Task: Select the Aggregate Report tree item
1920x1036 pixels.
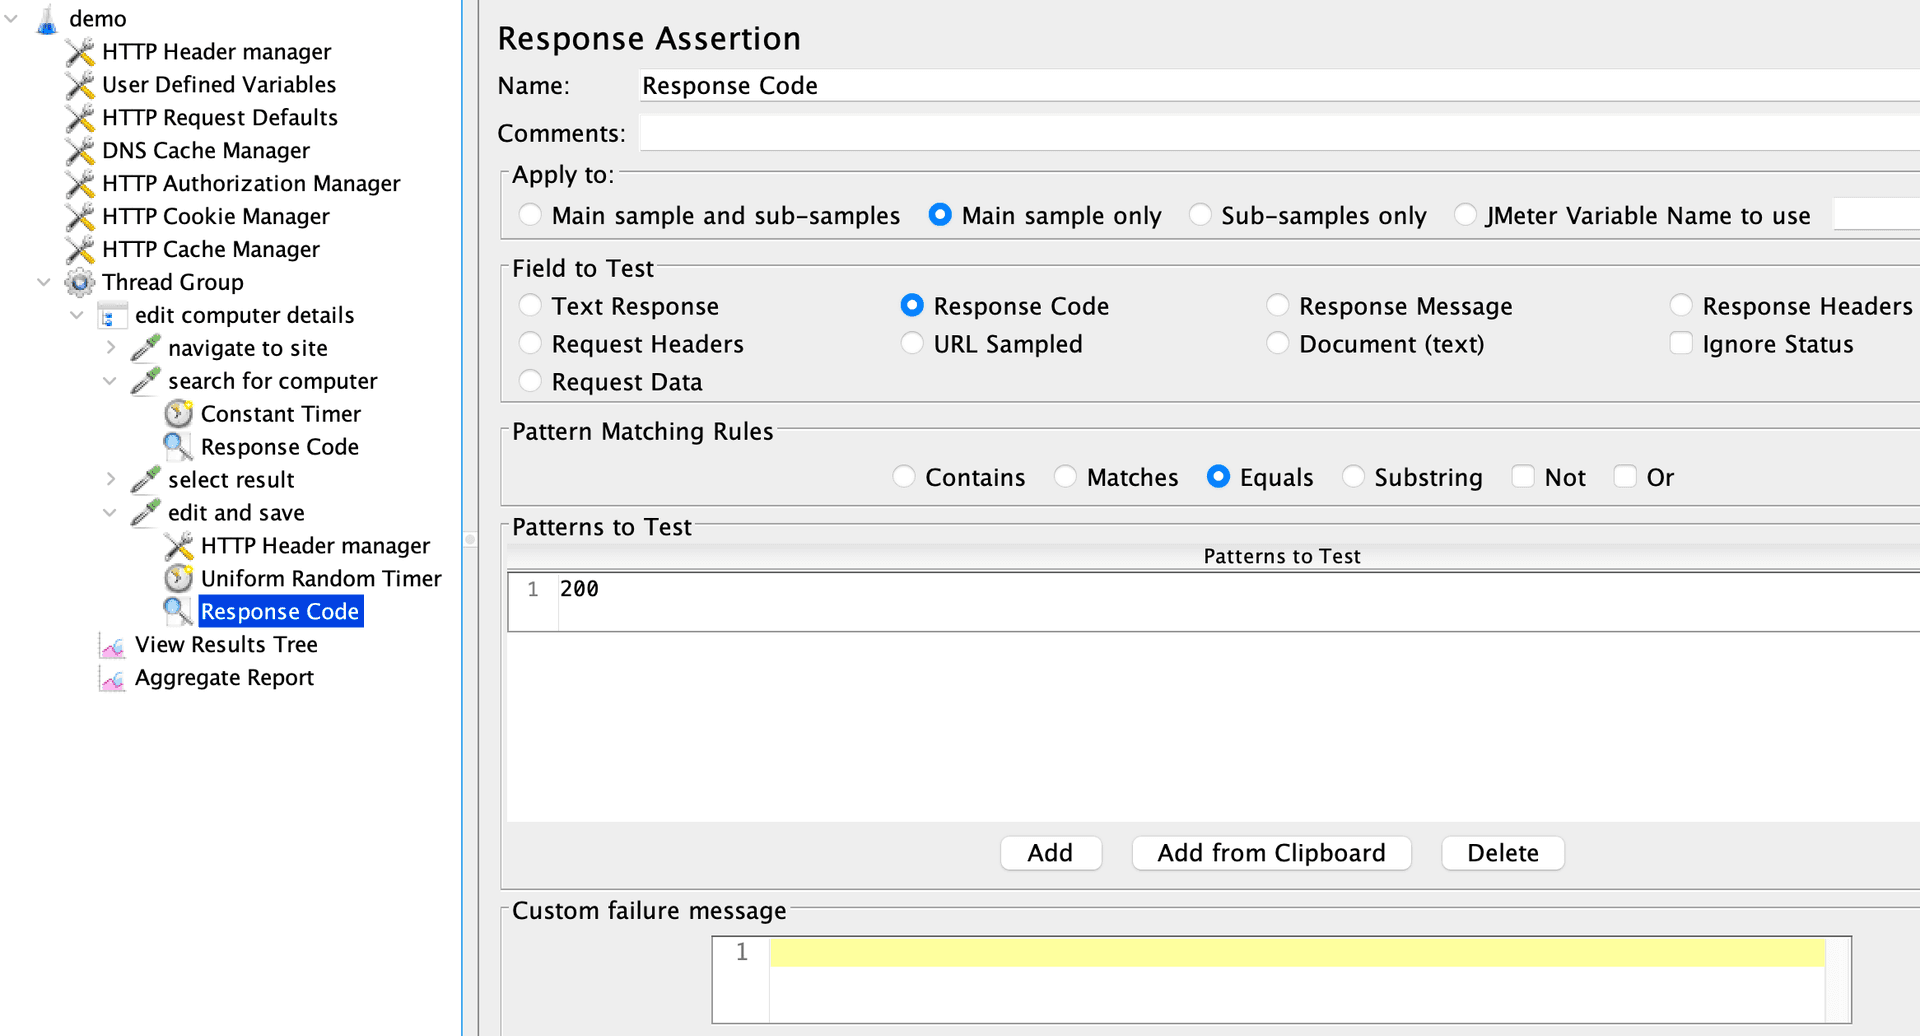Action: [224, 678]
